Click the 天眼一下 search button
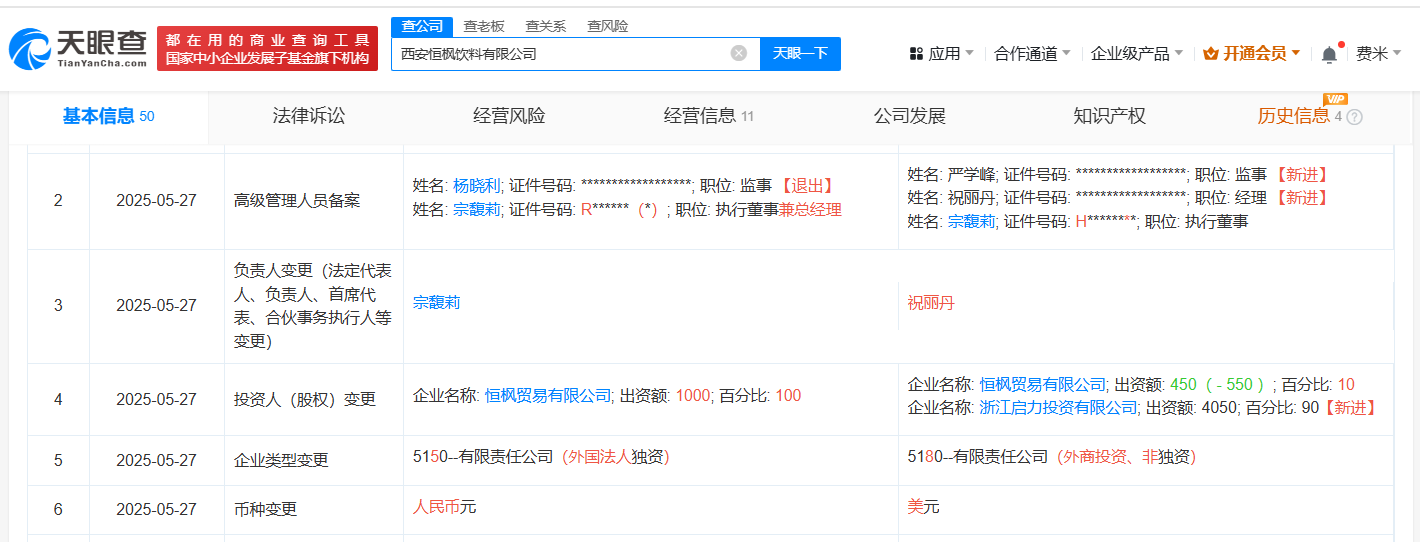1420x542 pixels. click(800, 53)
